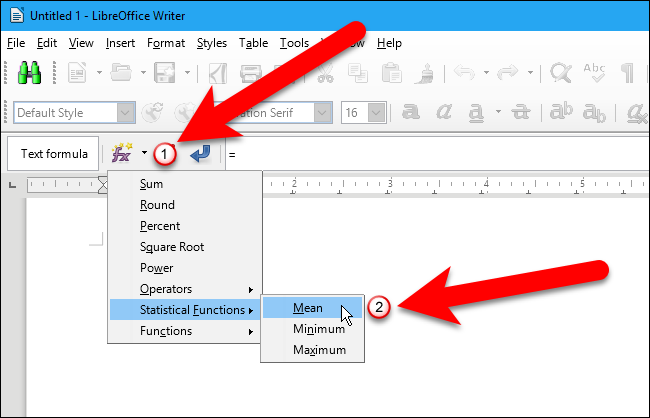
Task: Click the LibreOffice Writer document icon in title bar
Action: click(17, 15)
